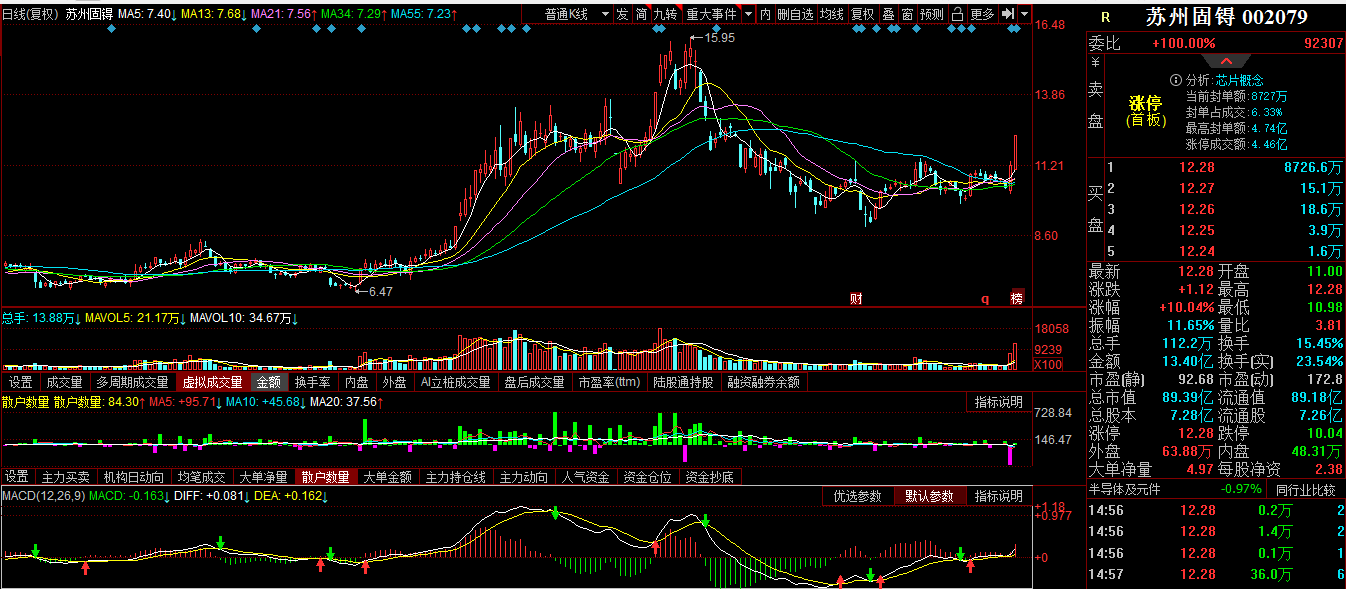Viewport: 1346px width, 589px height.
Task: Toggle 复权 price adjustment
Action: (862, 14)
